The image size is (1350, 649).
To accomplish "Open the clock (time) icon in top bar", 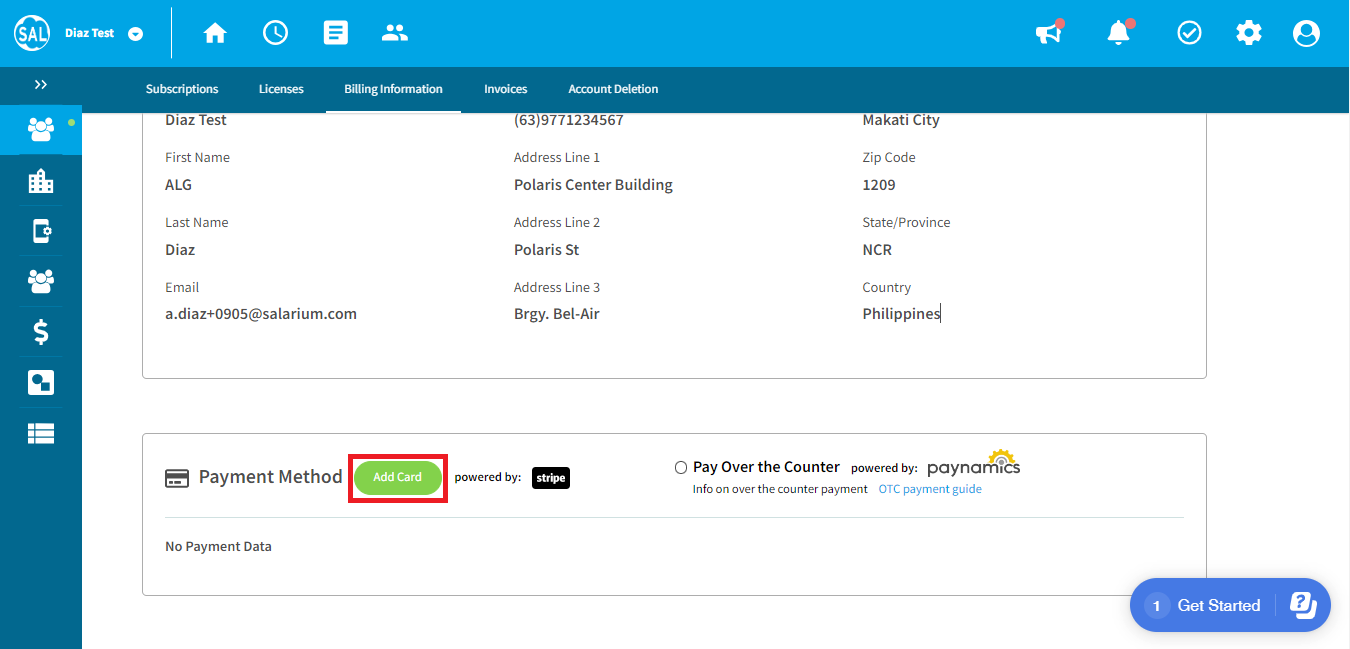I will tap(275, 33).
